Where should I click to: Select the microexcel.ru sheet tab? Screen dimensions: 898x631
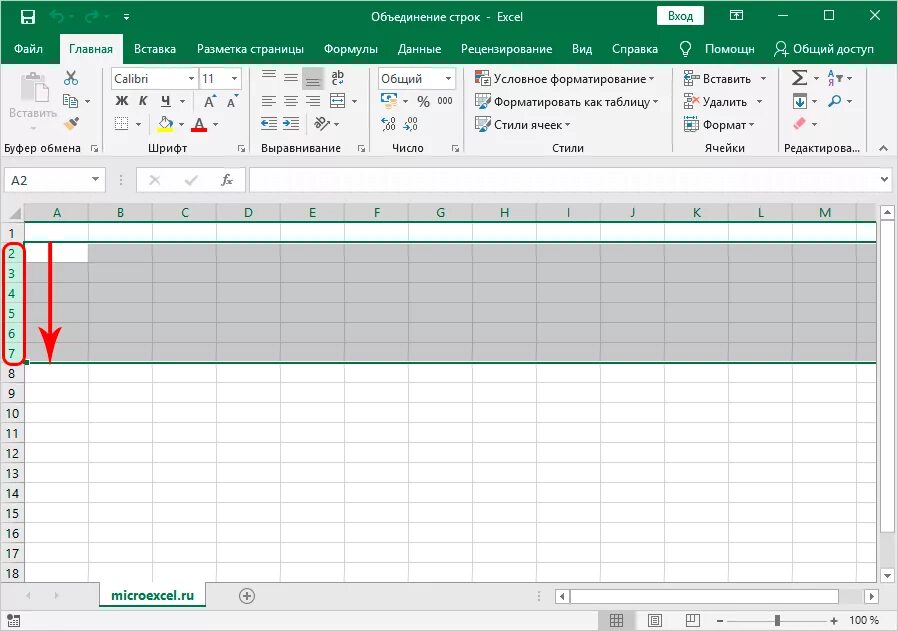pyautogui.click(x=152, y=595)
